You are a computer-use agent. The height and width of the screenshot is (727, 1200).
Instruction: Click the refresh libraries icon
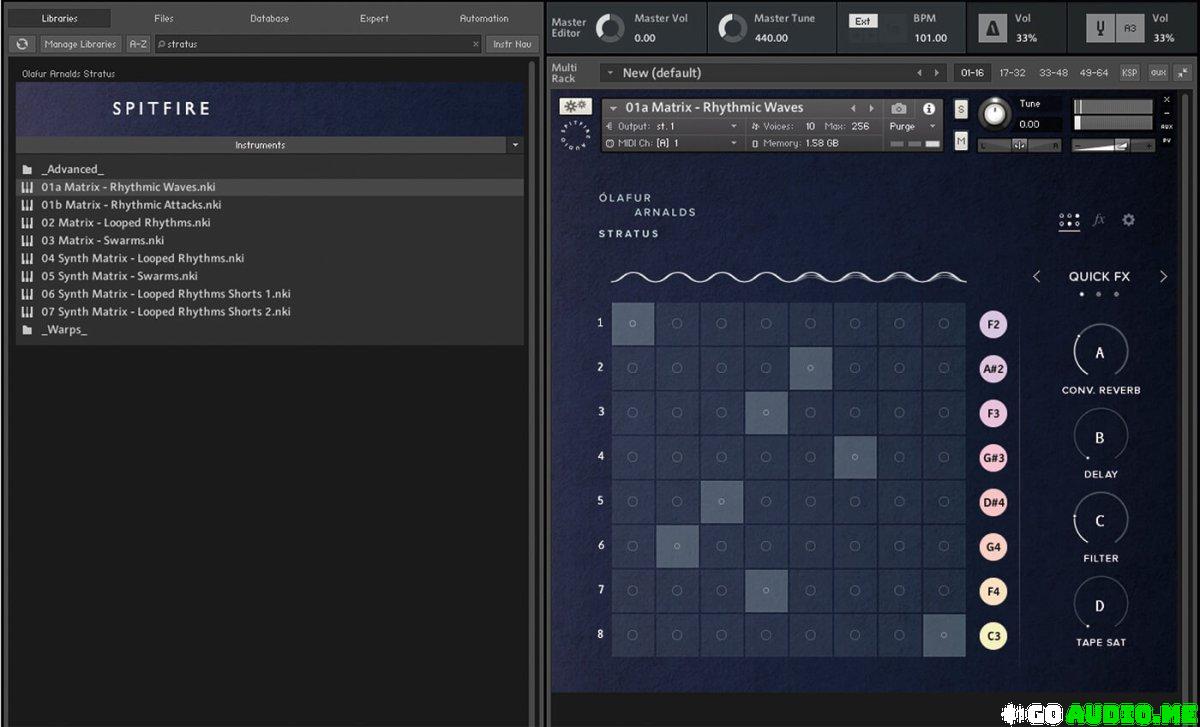point(22,44)
